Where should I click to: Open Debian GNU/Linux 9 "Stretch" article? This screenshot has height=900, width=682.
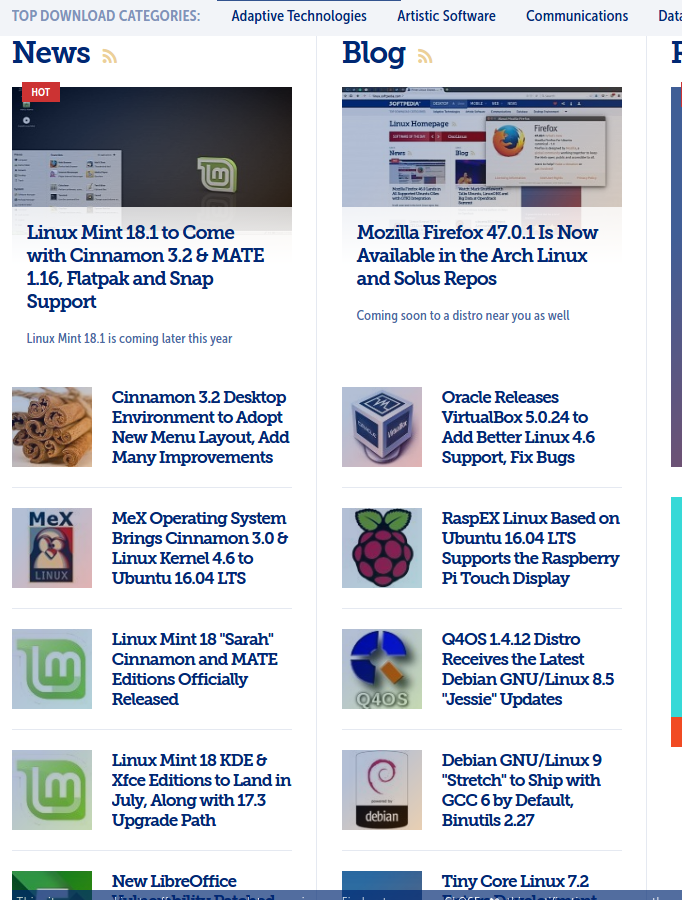[x=522, y=790]
